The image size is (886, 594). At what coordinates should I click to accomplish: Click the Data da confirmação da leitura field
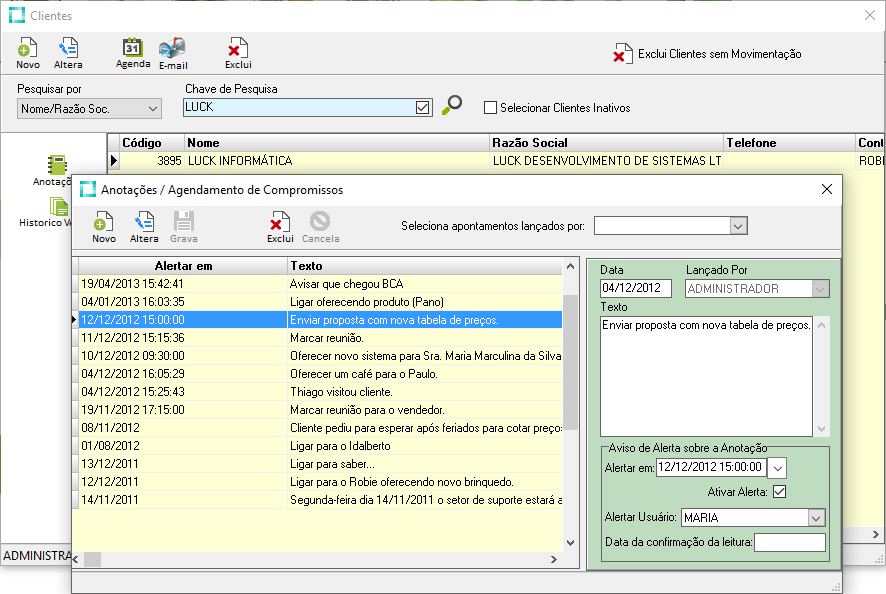789,541
